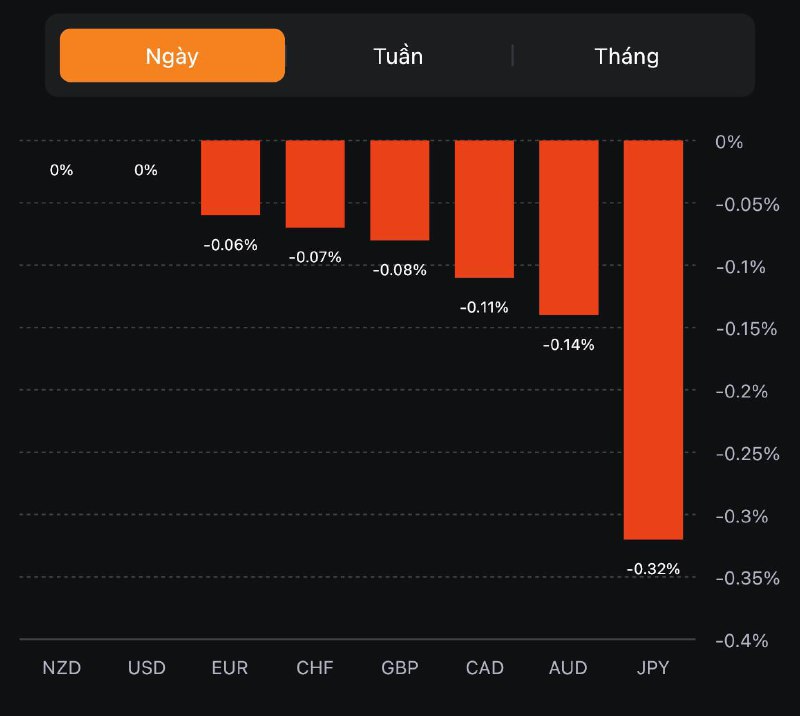Select the CAD bar in chart
The image size is (800, 716).
pos(484,209)
